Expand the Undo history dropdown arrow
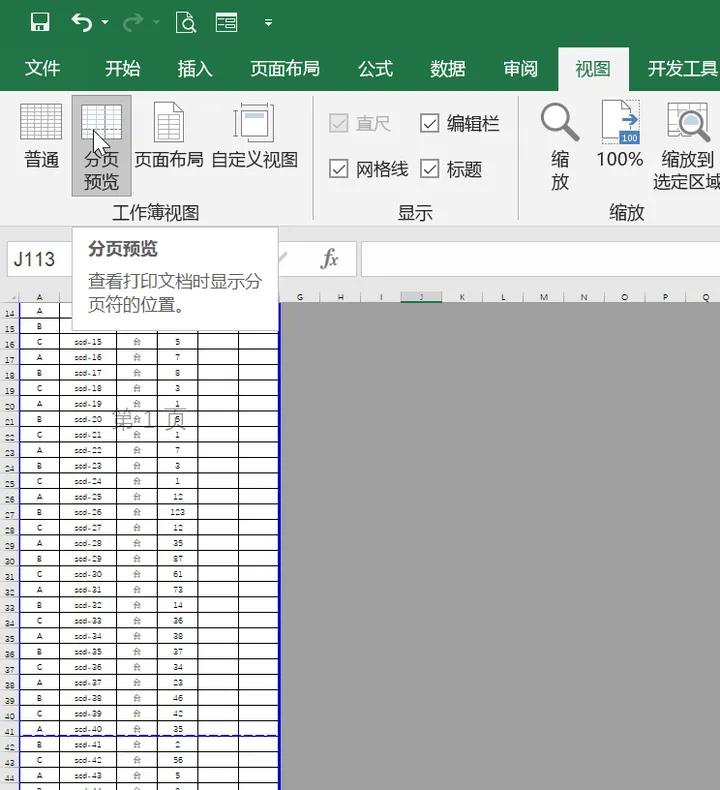Screen dimensions: 720x790 (106, 23)
